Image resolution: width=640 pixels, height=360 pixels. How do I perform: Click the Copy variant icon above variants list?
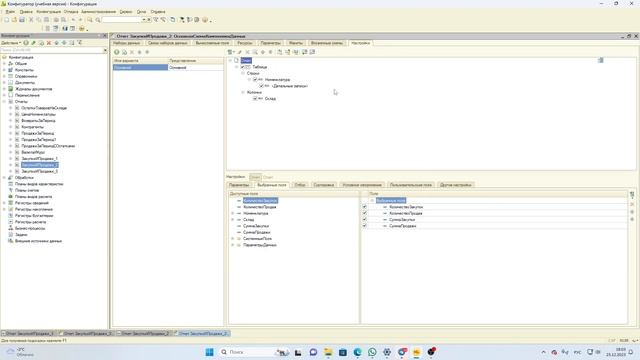[124, 52]
